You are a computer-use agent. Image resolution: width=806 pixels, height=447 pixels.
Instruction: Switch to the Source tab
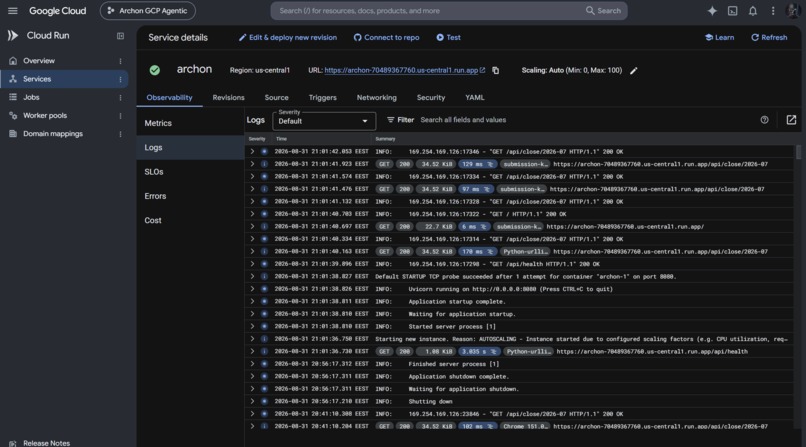pyautogui.click(x=277, y=98)
